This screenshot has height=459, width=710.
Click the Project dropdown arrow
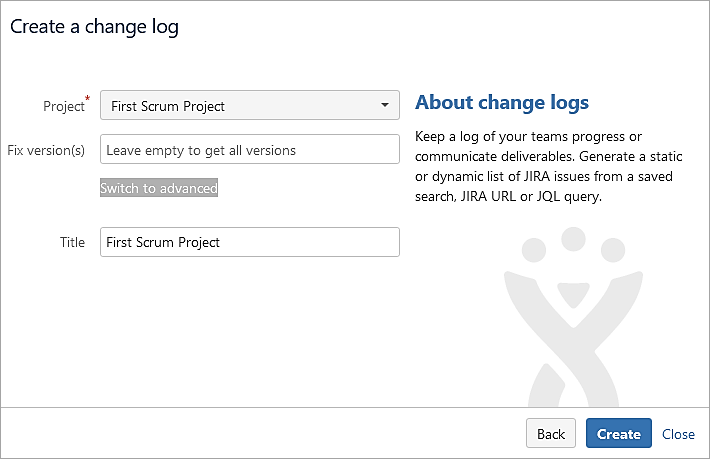coord(385,105)
